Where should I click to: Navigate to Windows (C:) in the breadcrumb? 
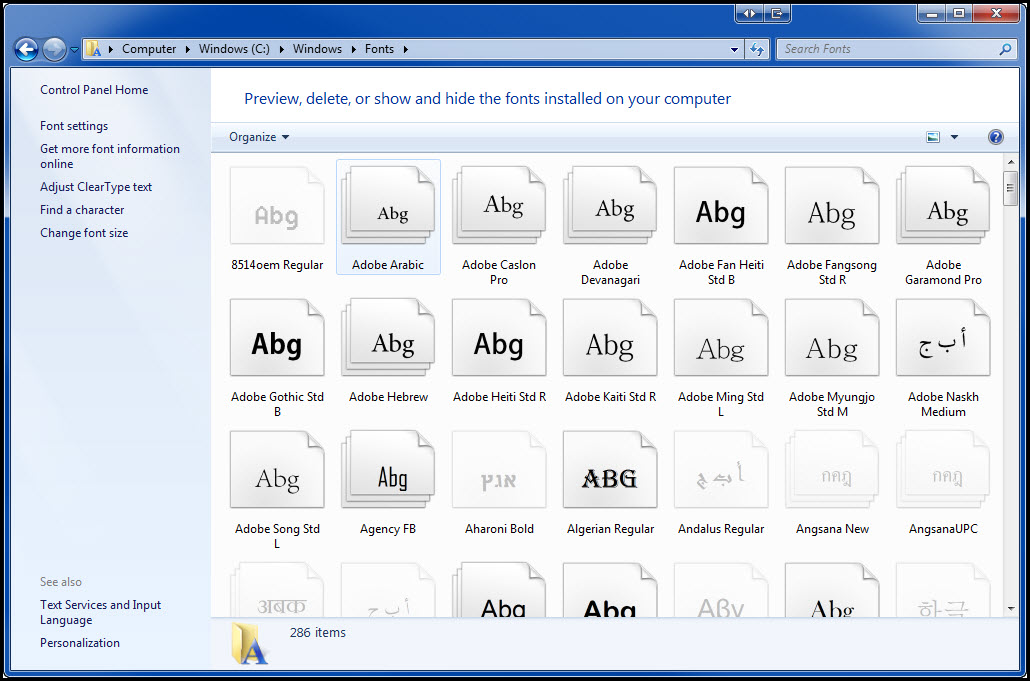(x=233, y=48)
